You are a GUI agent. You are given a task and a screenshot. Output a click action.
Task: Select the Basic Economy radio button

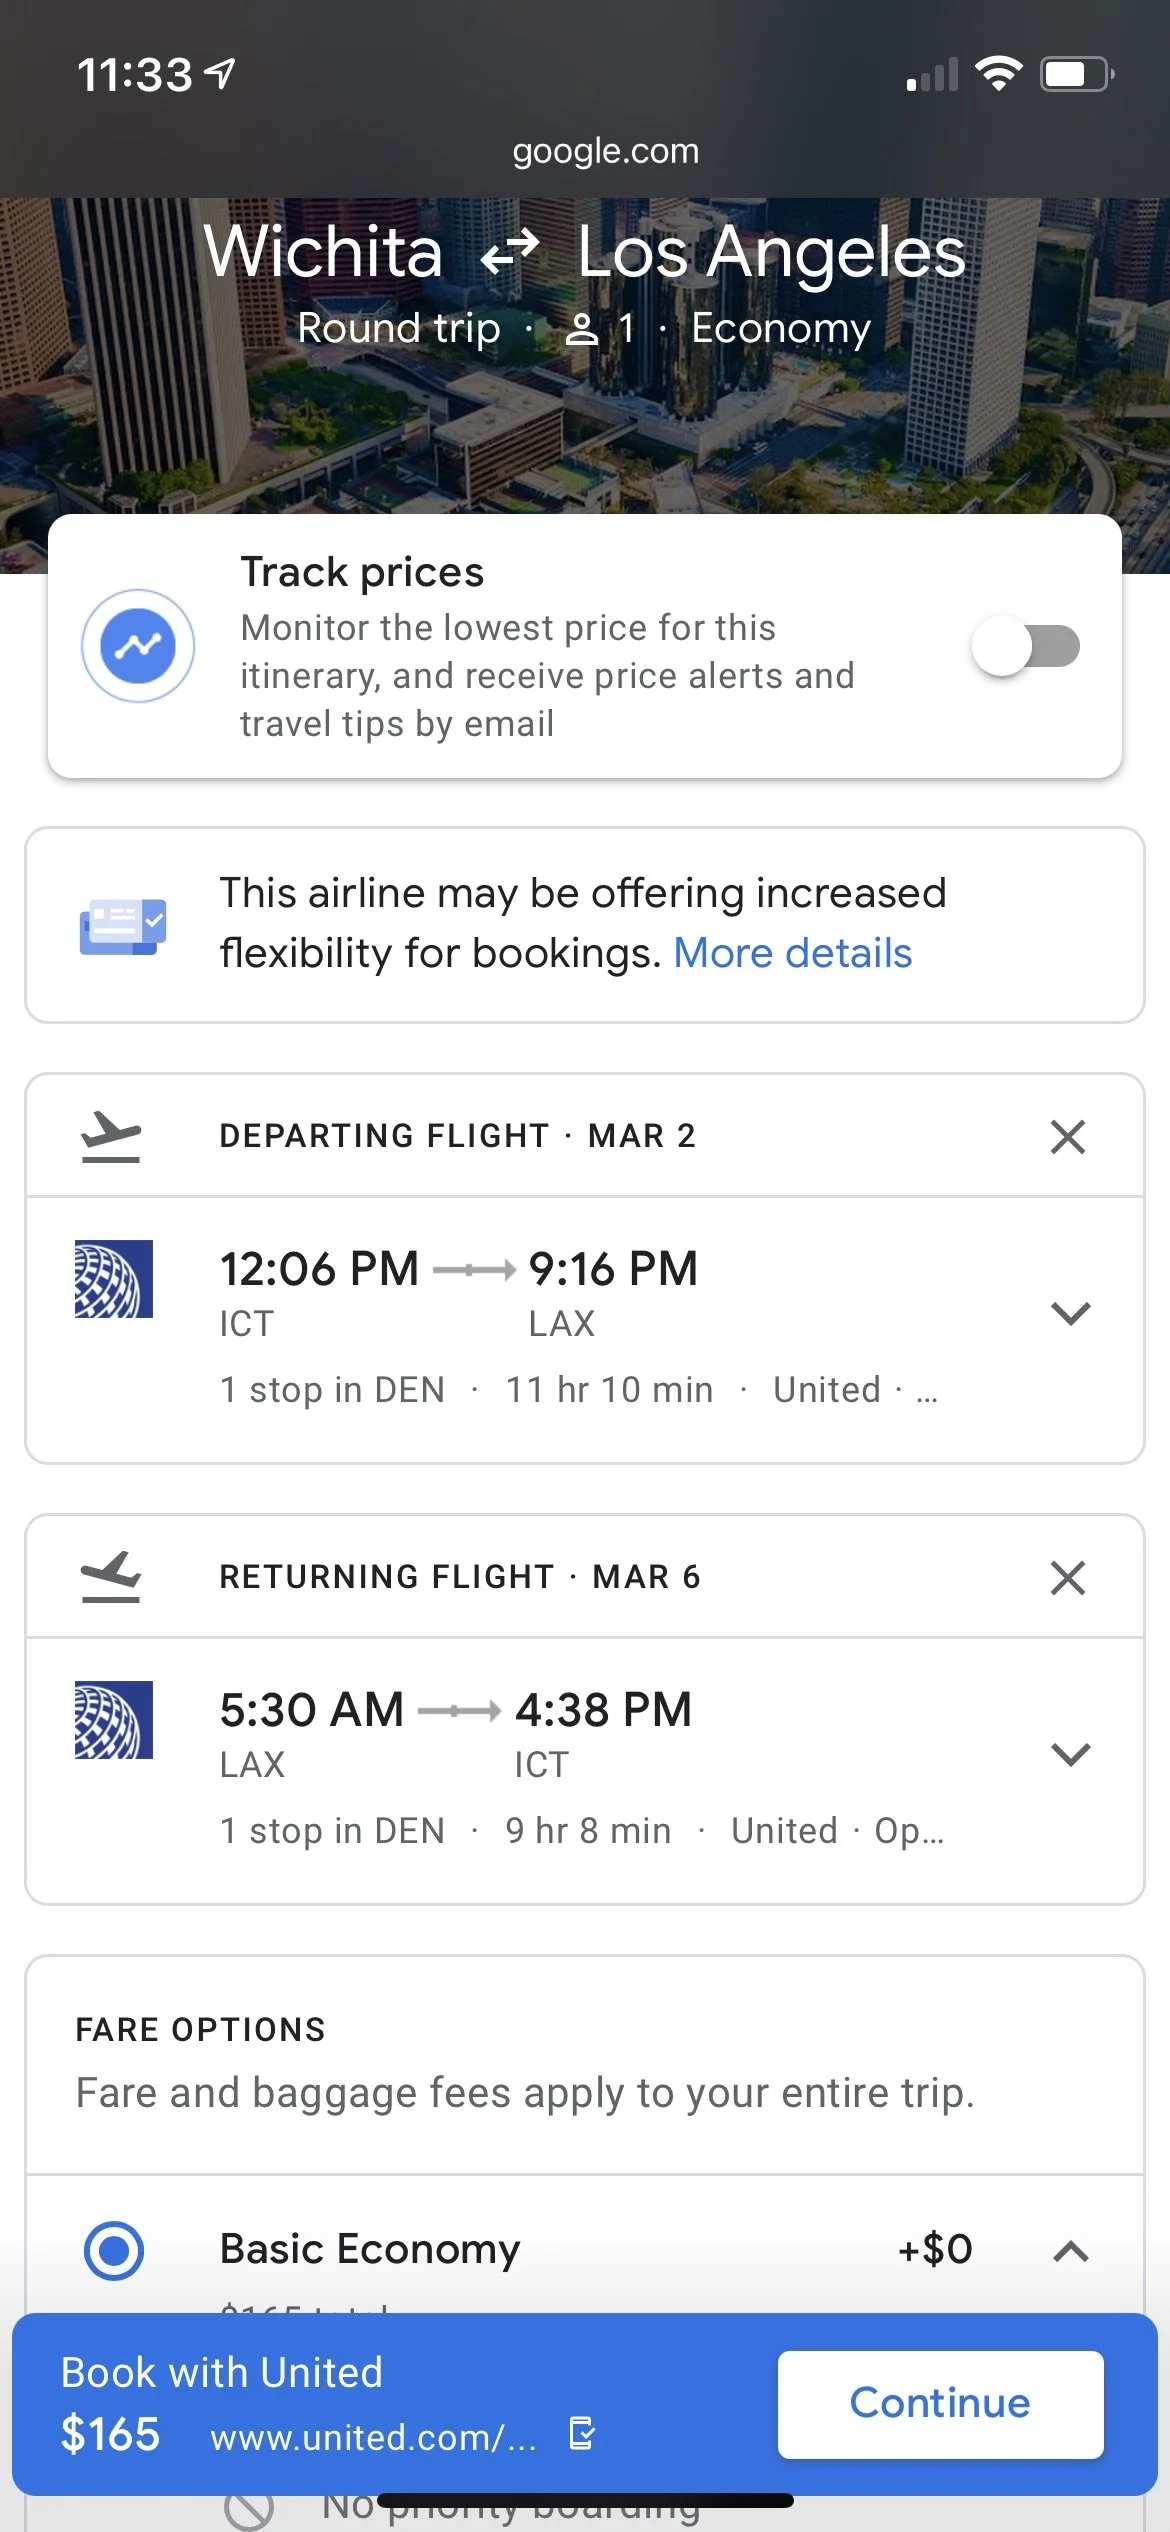click(x=114, y=2250)
